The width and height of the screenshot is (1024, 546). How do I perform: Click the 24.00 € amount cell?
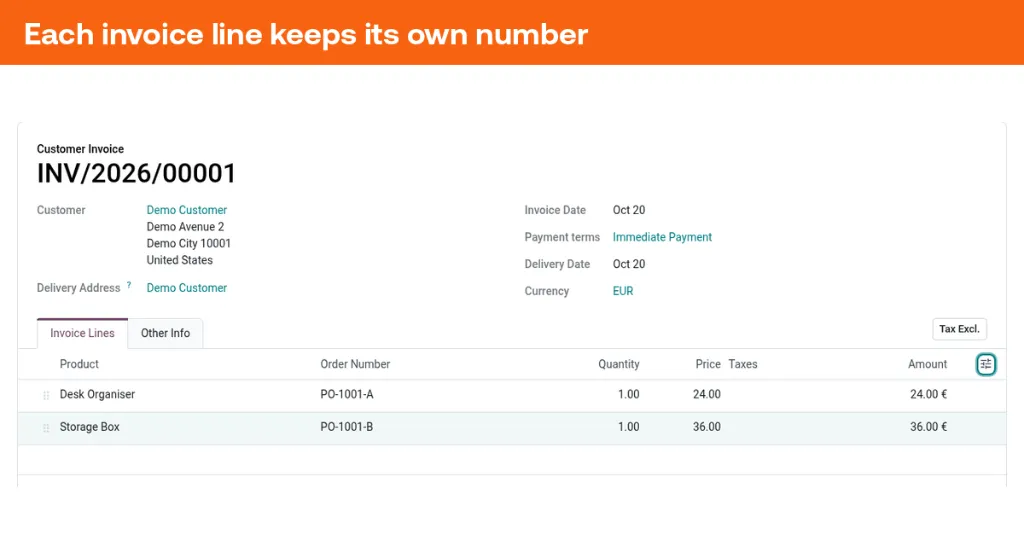(x=929, y=394)
